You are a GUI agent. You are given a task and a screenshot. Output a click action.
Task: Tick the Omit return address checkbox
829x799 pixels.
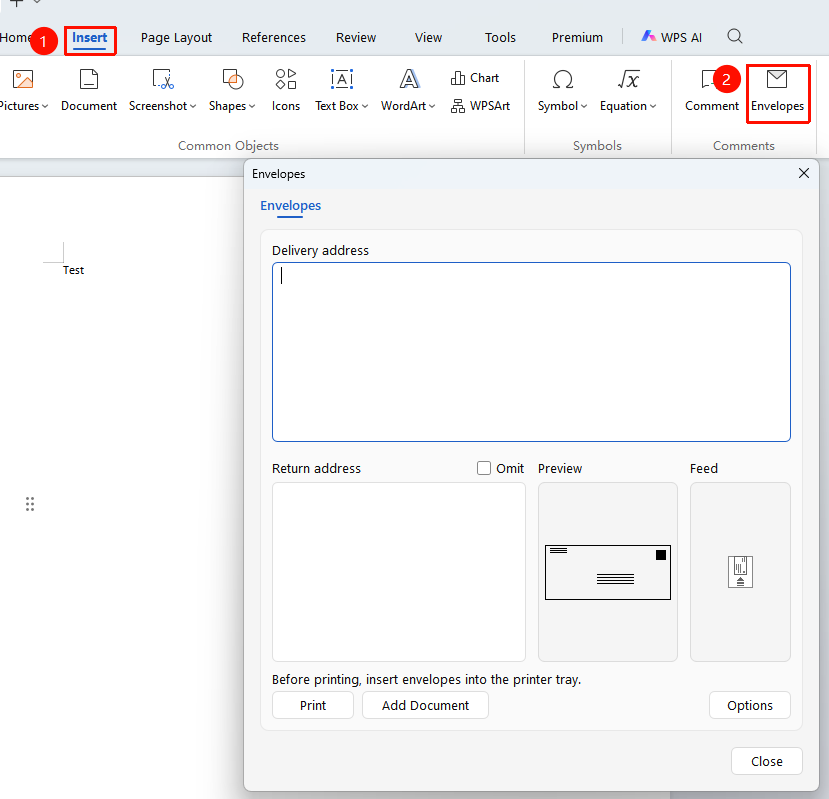484,468
